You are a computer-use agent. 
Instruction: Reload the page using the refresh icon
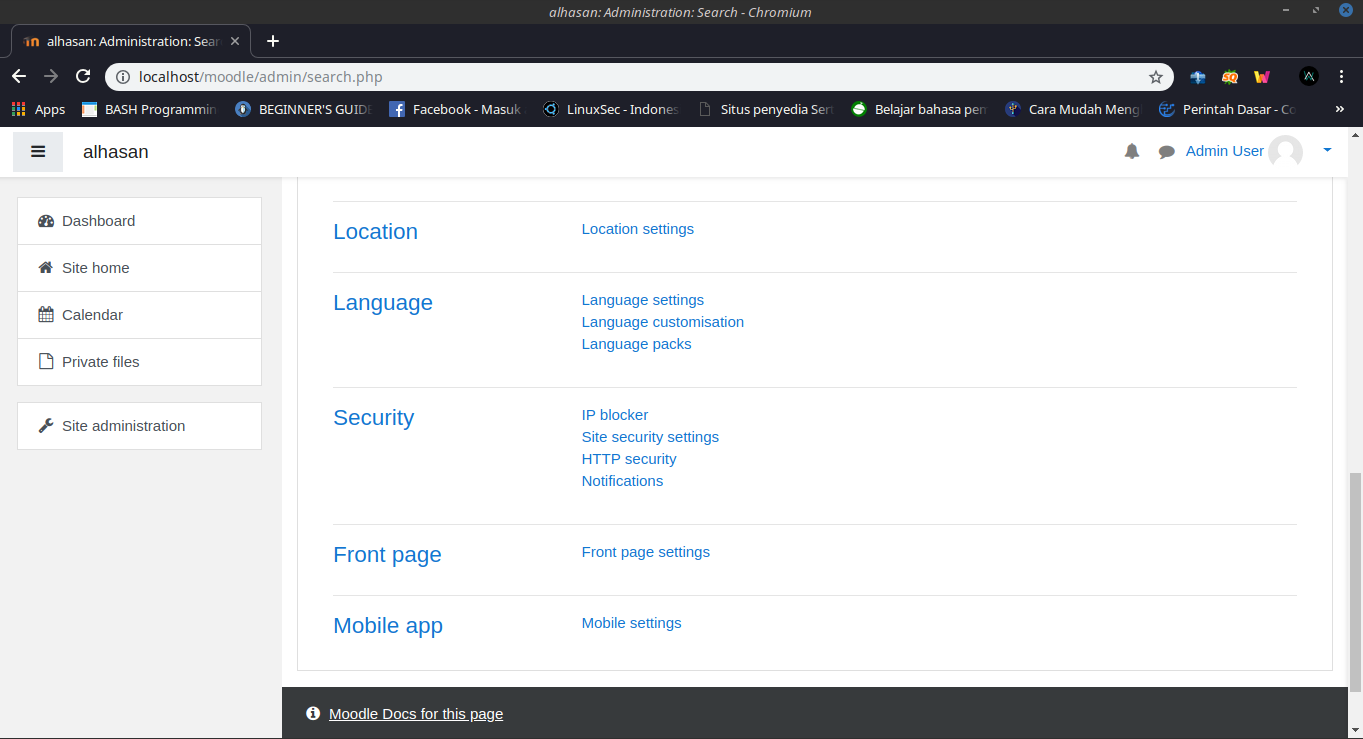[x=83, y=76]
